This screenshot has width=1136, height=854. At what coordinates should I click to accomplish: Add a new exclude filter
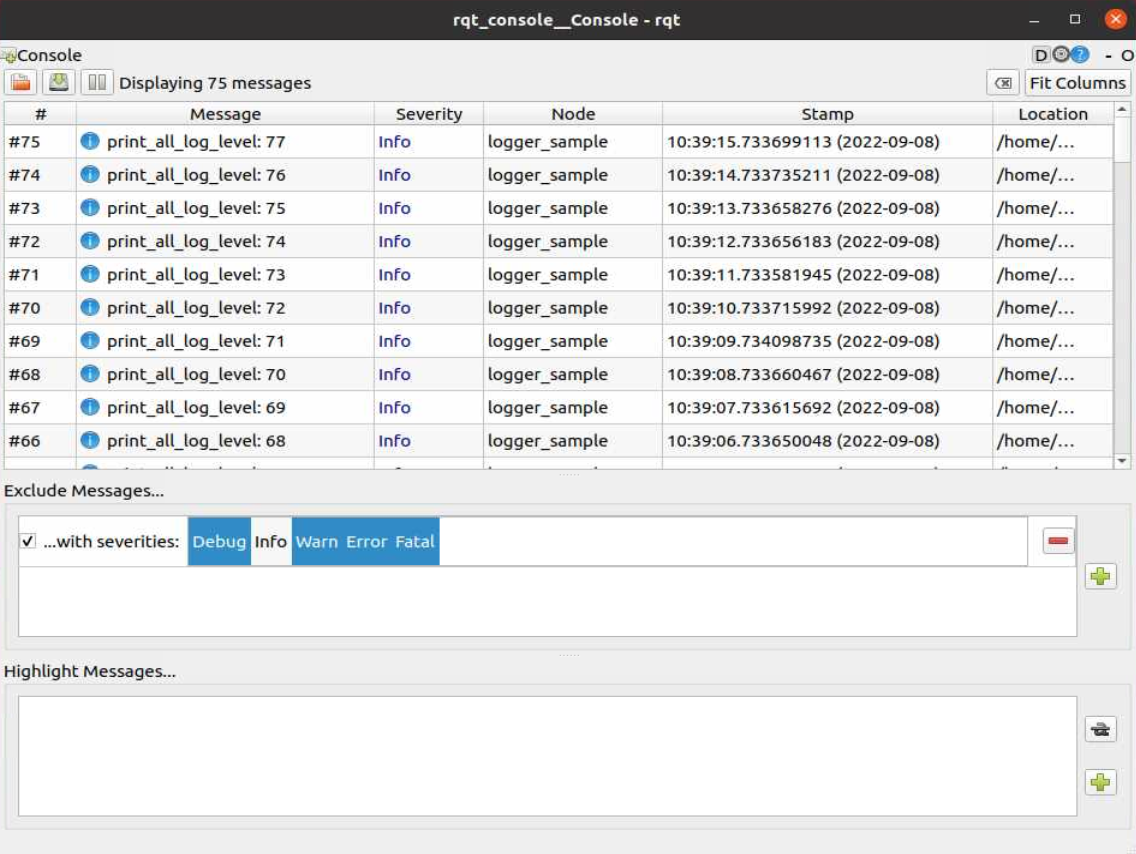1100,577
